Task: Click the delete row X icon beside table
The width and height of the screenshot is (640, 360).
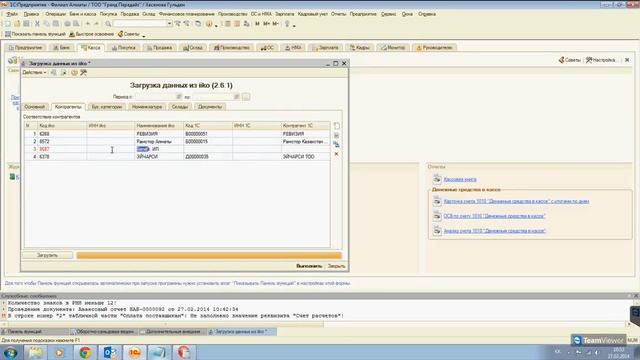Action: 336,154
